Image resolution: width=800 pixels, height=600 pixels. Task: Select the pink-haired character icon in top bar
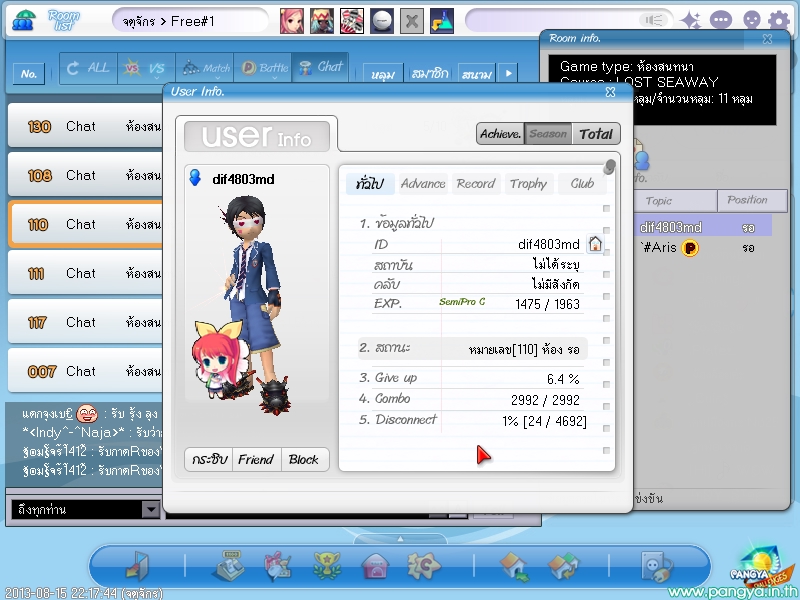(291, 21)
